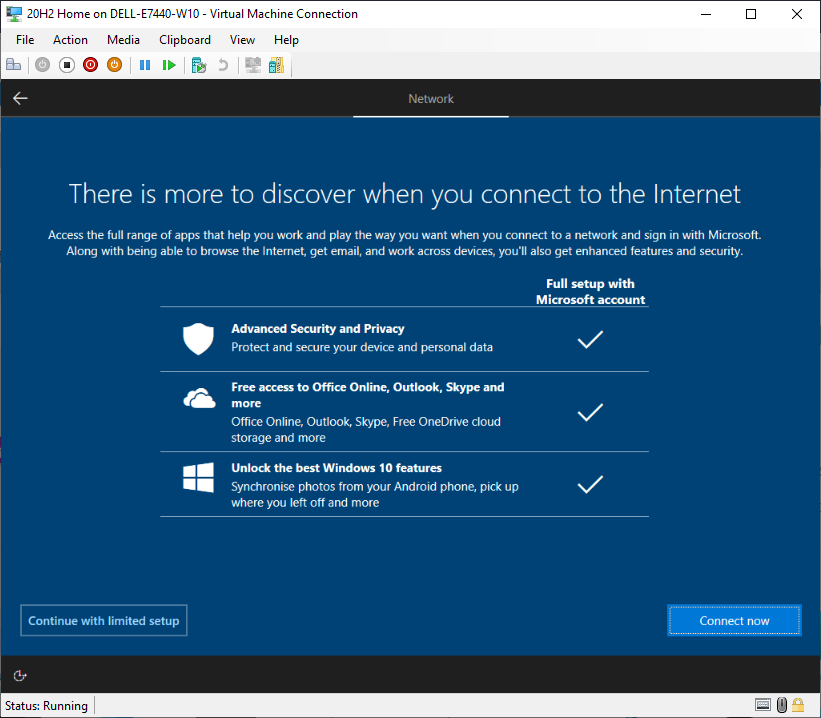821x718 pixels.
Task: Click the shield security icon
Action: tap(198, 339)
